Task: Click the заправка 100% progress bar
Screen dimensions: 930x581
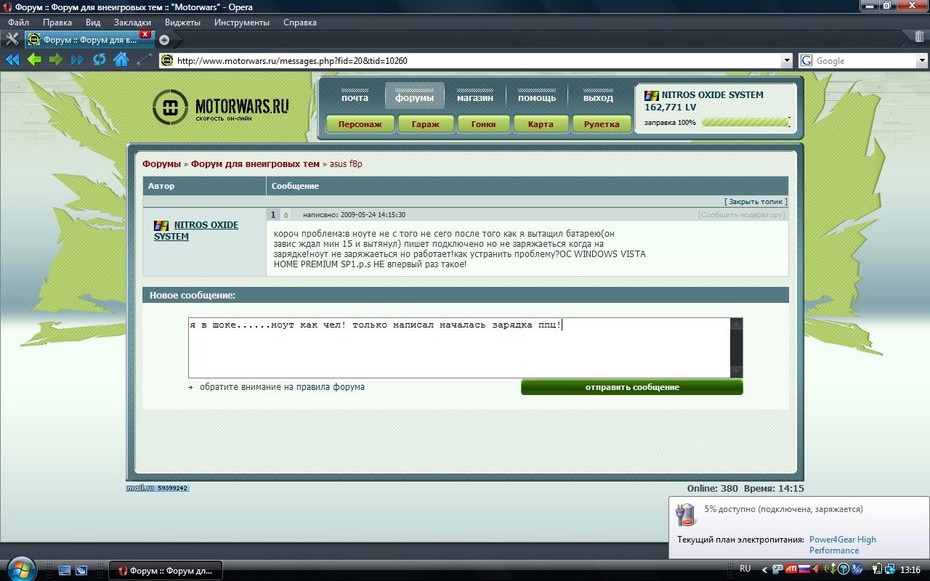Action: coord(745,122)
